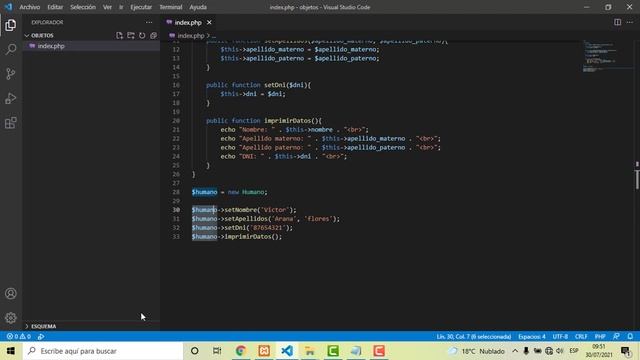Open the Extensions view

coord(11,123)
